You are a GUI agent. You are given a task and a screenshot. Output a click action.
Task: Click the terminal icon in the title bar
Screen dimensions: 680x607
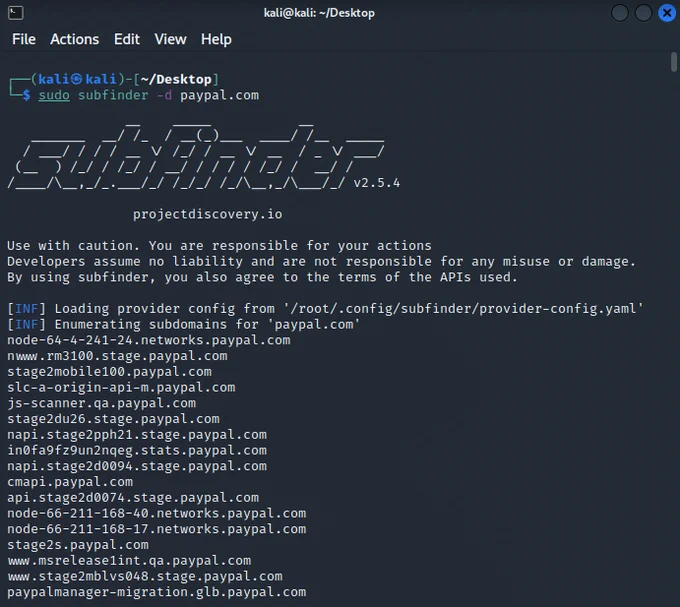click(16, 13)
